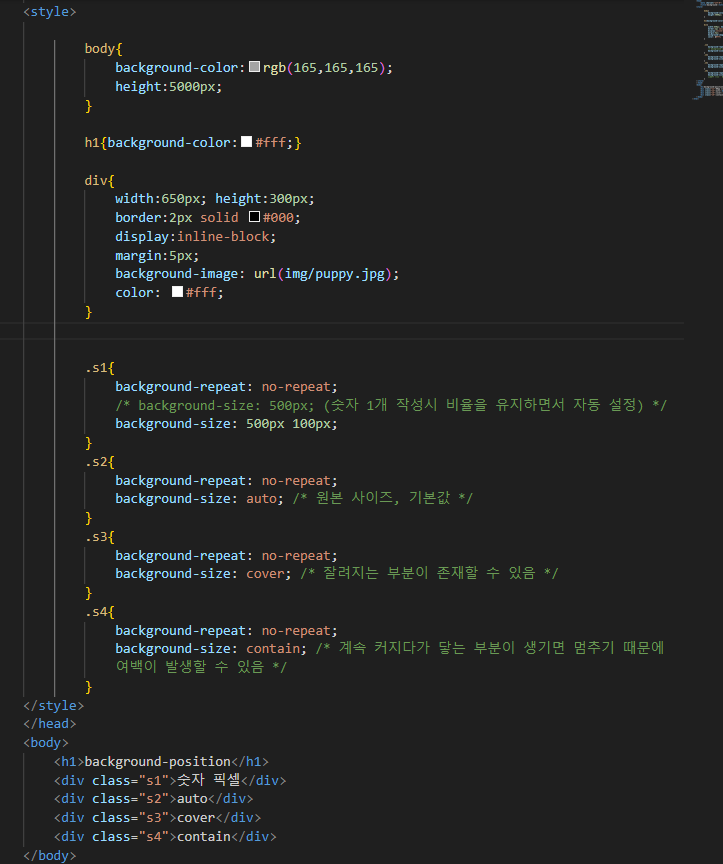Click the h1 background-position line
This screenshot has height=864, width=723.
tap(161, 762)
